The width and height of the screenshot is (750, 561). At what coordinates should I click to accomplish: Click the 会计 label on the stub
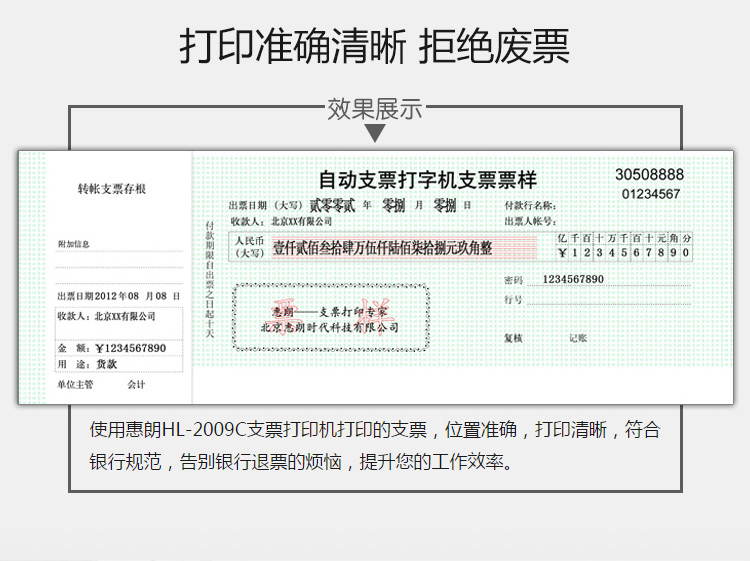click(x=136, y=385)
